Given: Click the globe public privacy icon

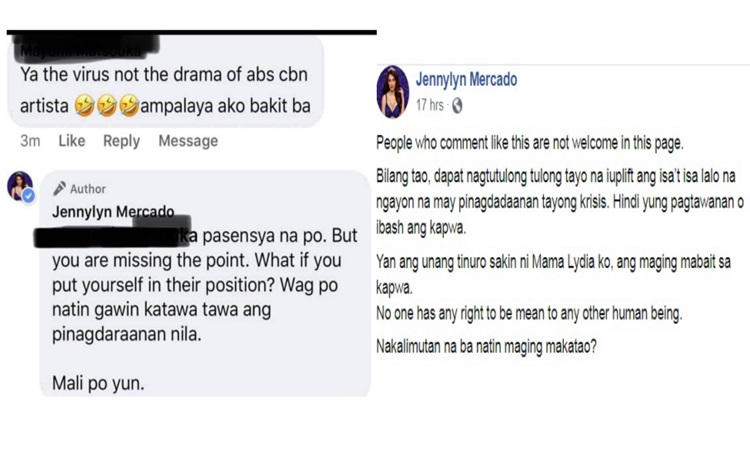Looking at the screenshot, I should pyautogui.click(x=457, y=105).
